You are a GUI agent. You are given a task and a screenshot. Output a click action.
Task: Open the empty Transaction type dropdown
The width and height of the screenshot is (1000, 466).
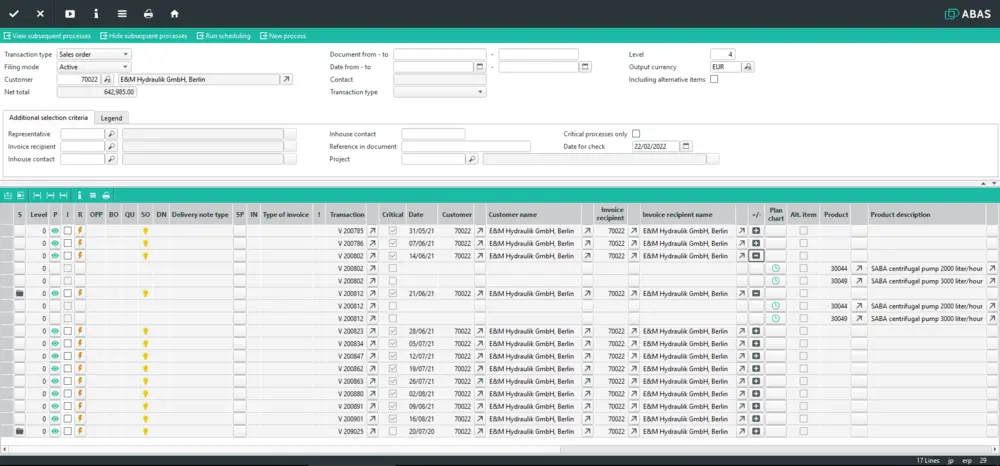(x=440, y=92)
